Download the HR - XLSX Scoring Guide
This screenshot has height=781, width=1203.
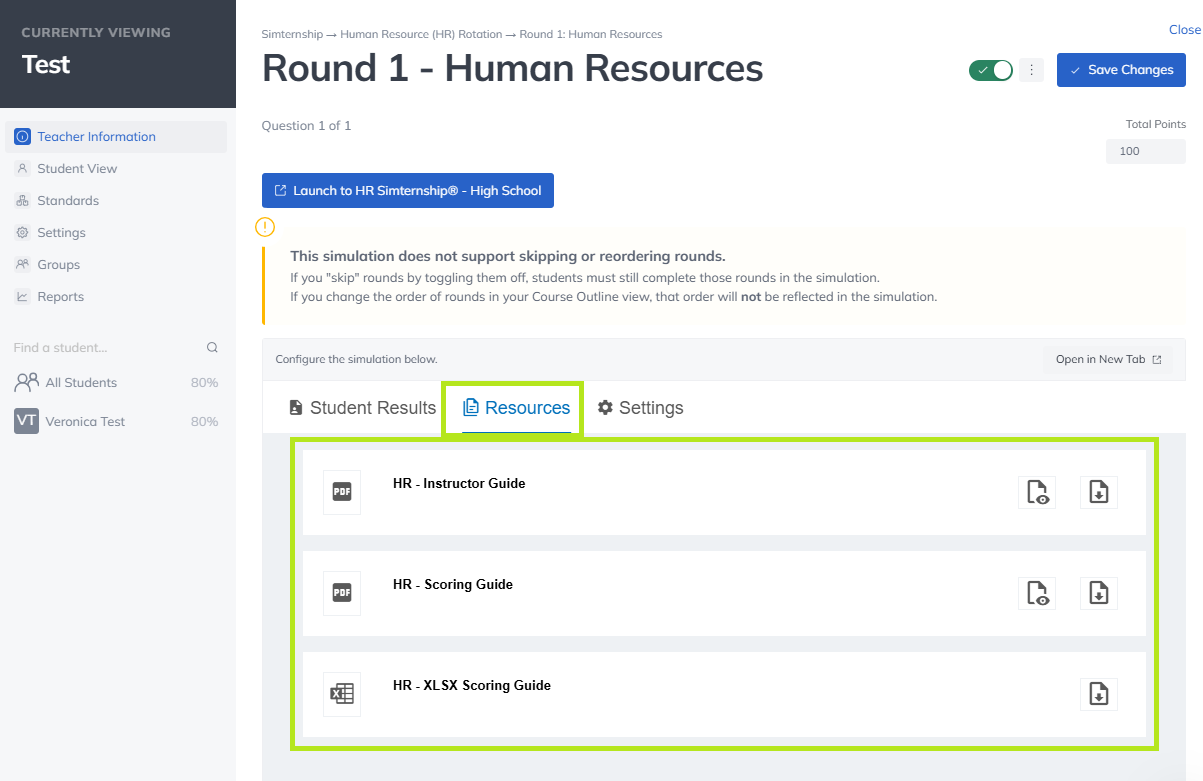1098,694
